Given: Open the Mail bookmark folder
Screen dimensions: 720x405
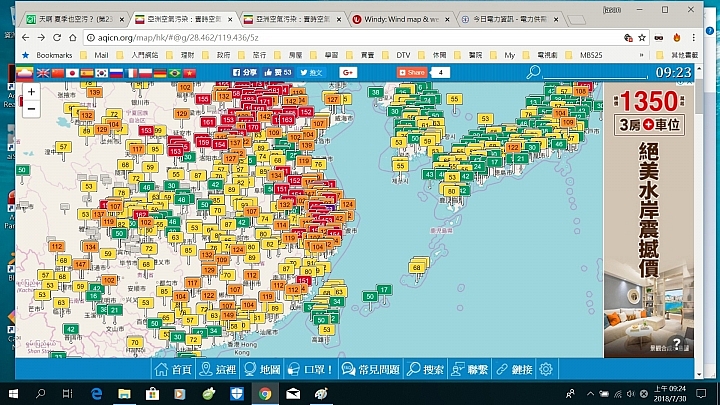Looking at the screenshot, I should click(x=95, y=55).
